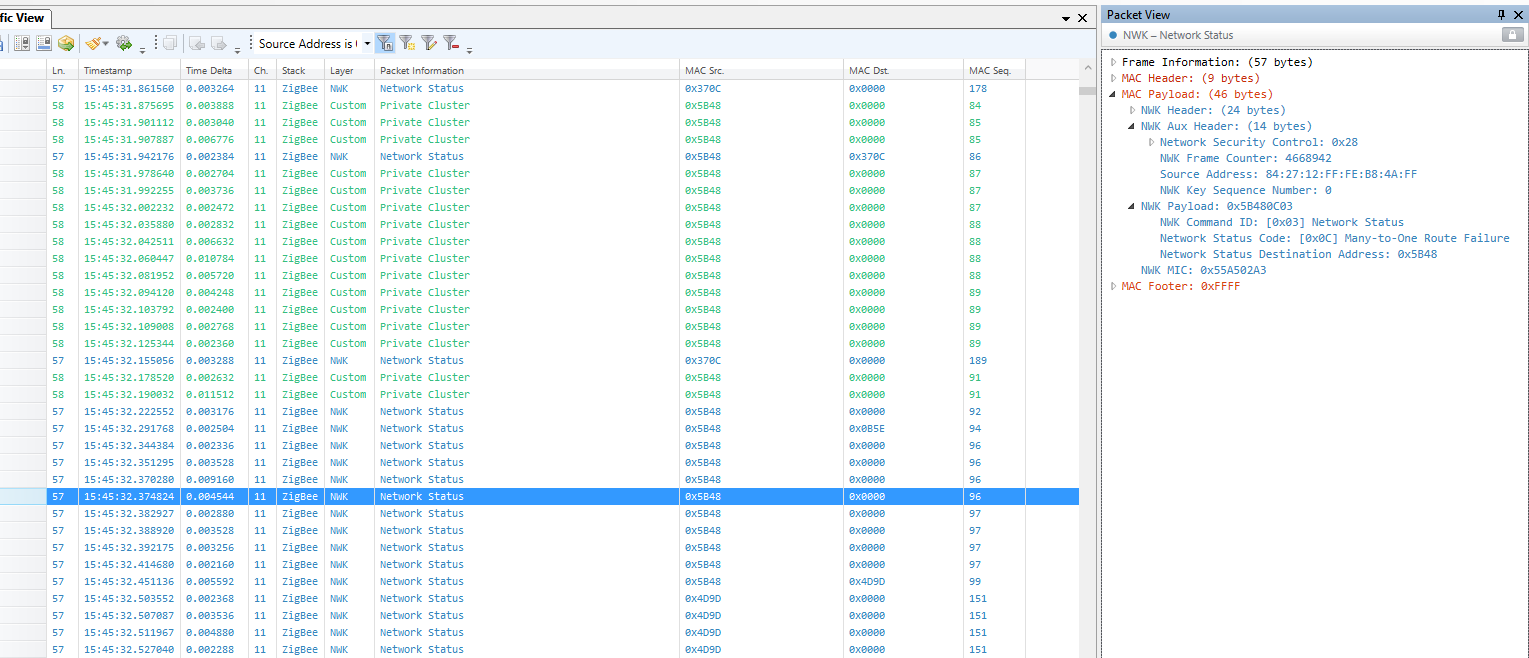Screen dimensions: 1529x658
Task: Collapse the MAC Payload tree node
Action: pos(1113,94)
